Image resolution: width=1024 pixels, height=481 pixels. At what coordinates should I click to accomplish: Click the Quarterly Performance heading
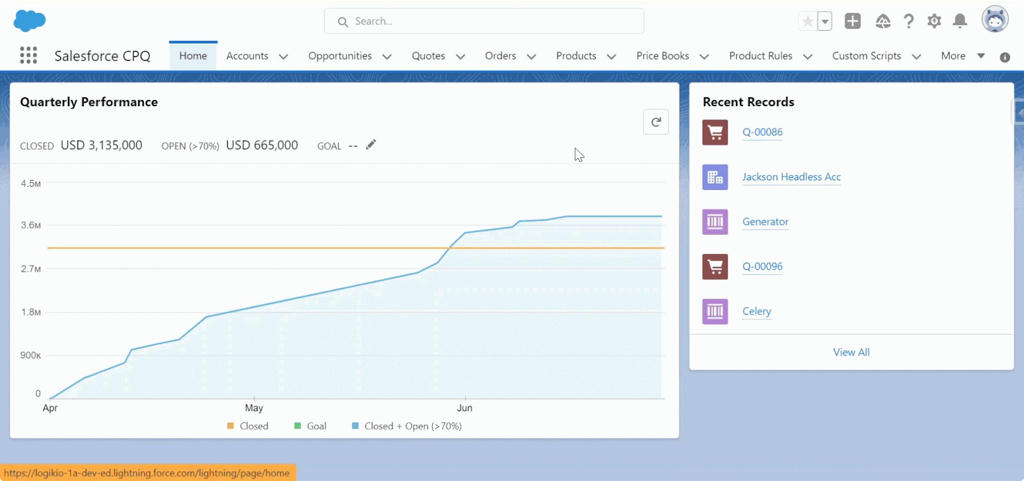(89, 102)
